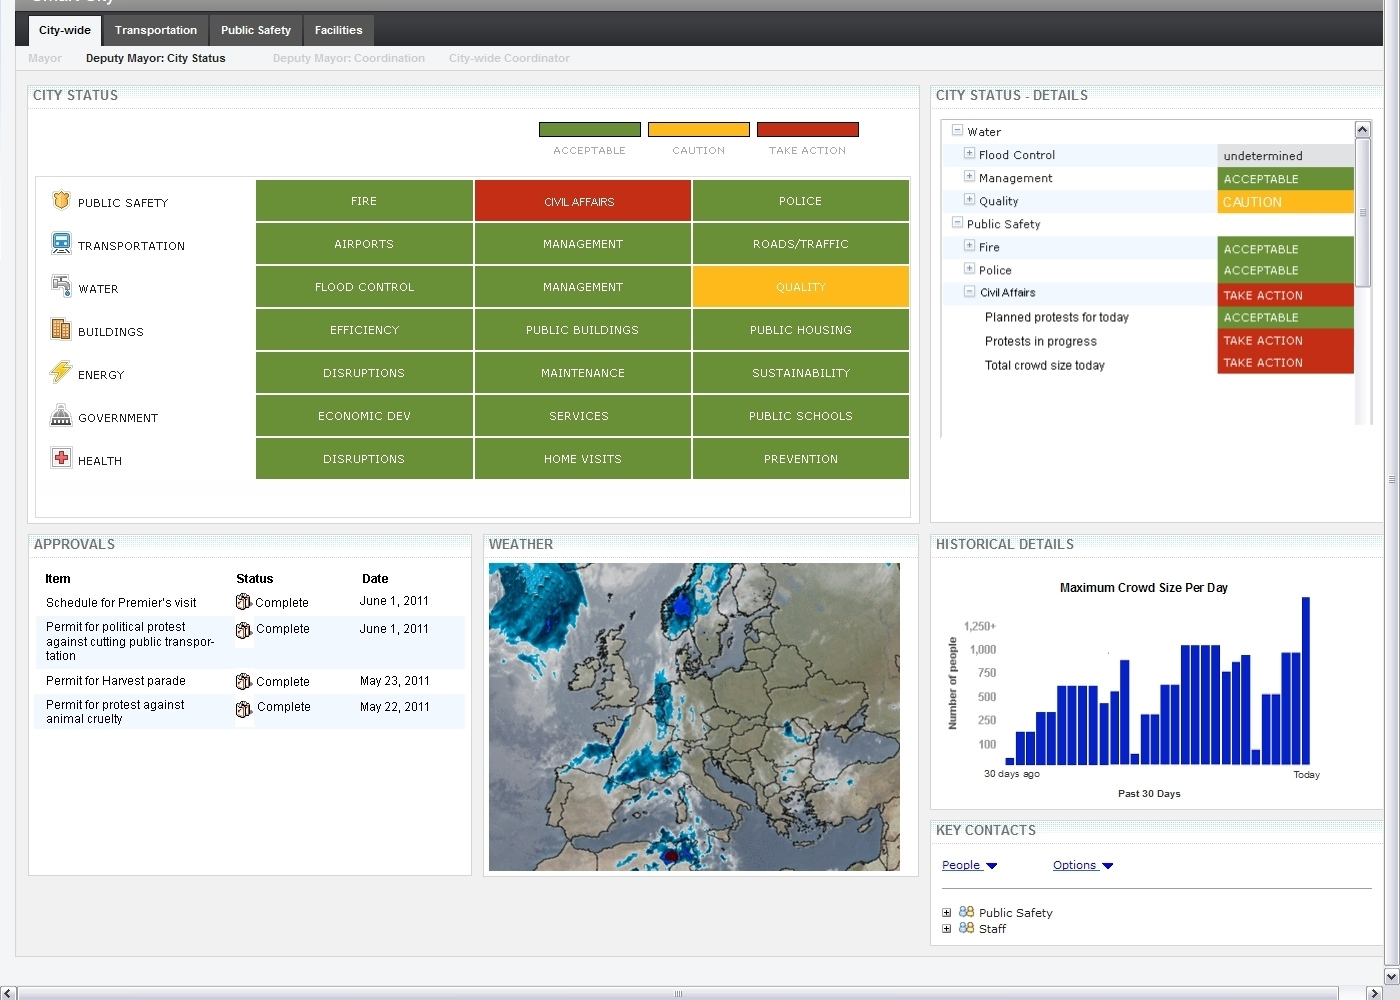Click the Transportation train icon

pyautogui.click(x=61, y=243)
